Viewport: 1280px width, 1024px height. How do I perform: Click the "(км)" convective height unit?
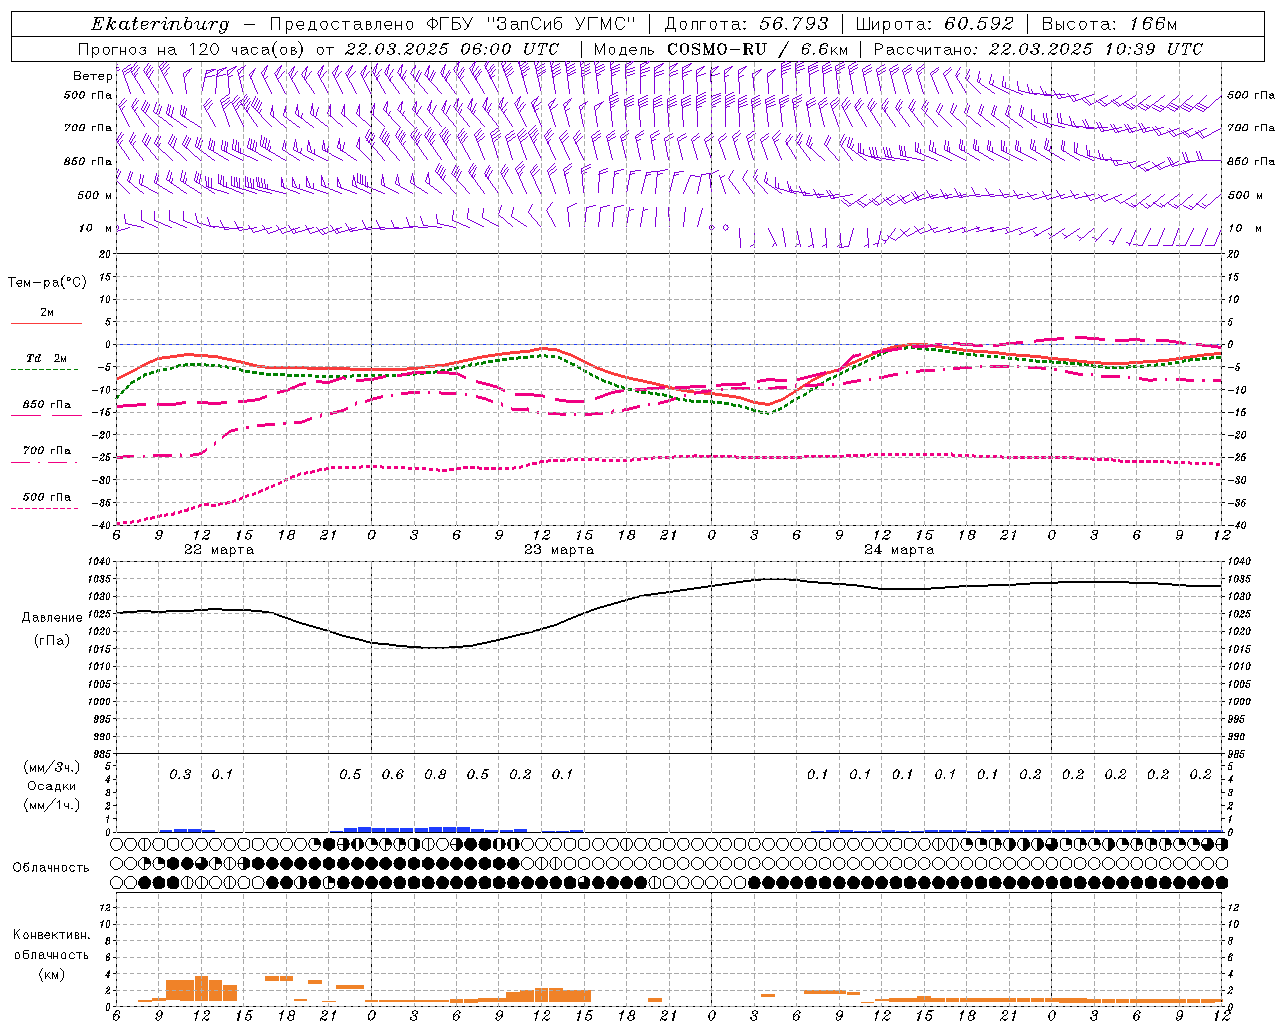51,974
